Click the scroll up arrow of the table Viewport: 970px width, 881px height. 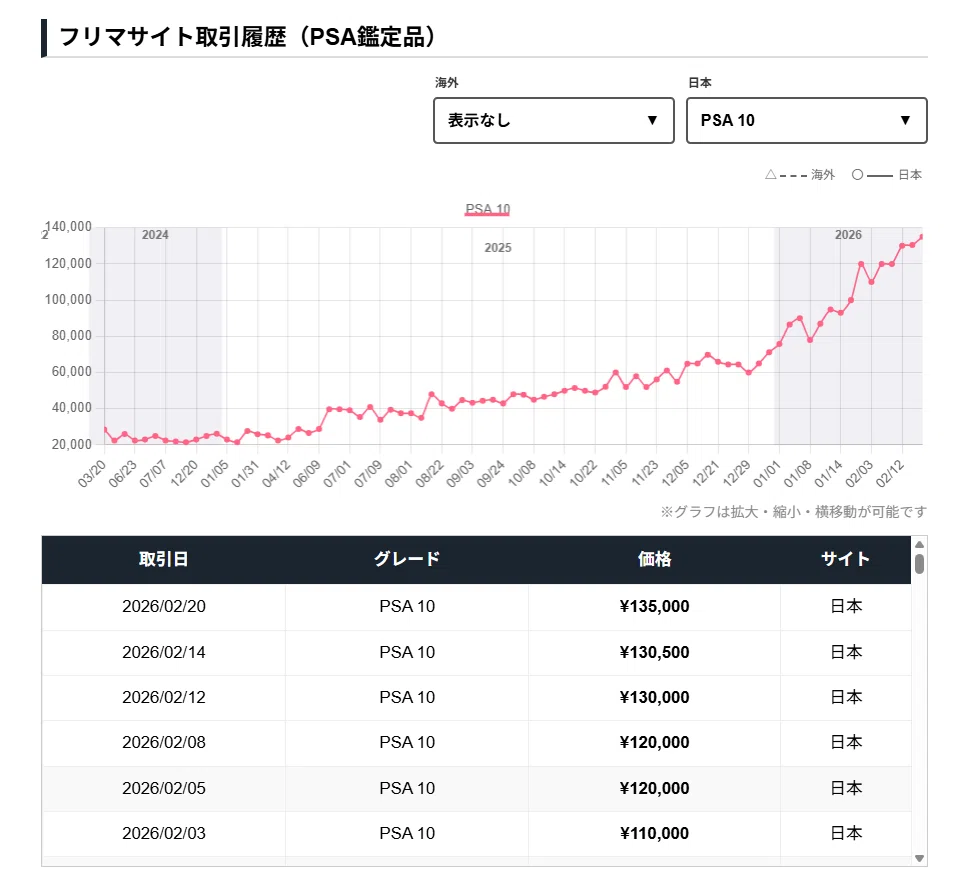coord(919,544)
